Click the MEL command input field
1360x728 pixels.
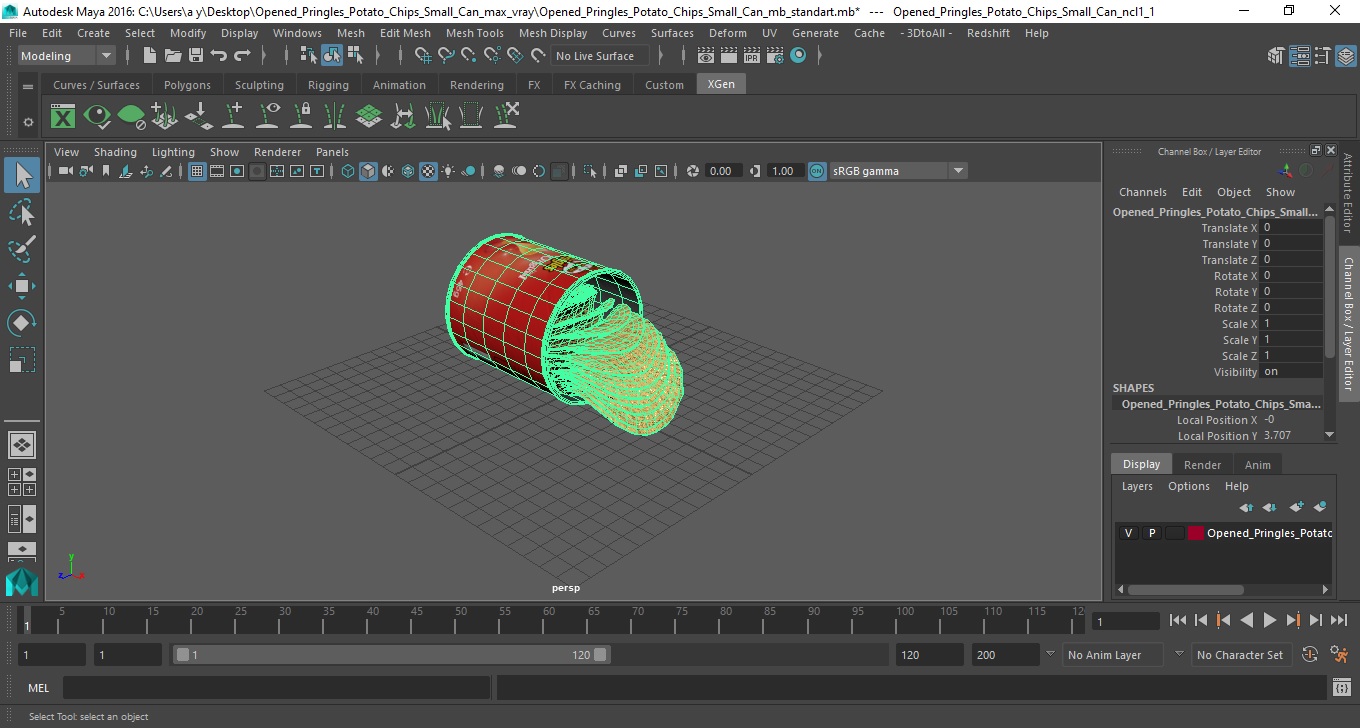[x=276, y=688]
